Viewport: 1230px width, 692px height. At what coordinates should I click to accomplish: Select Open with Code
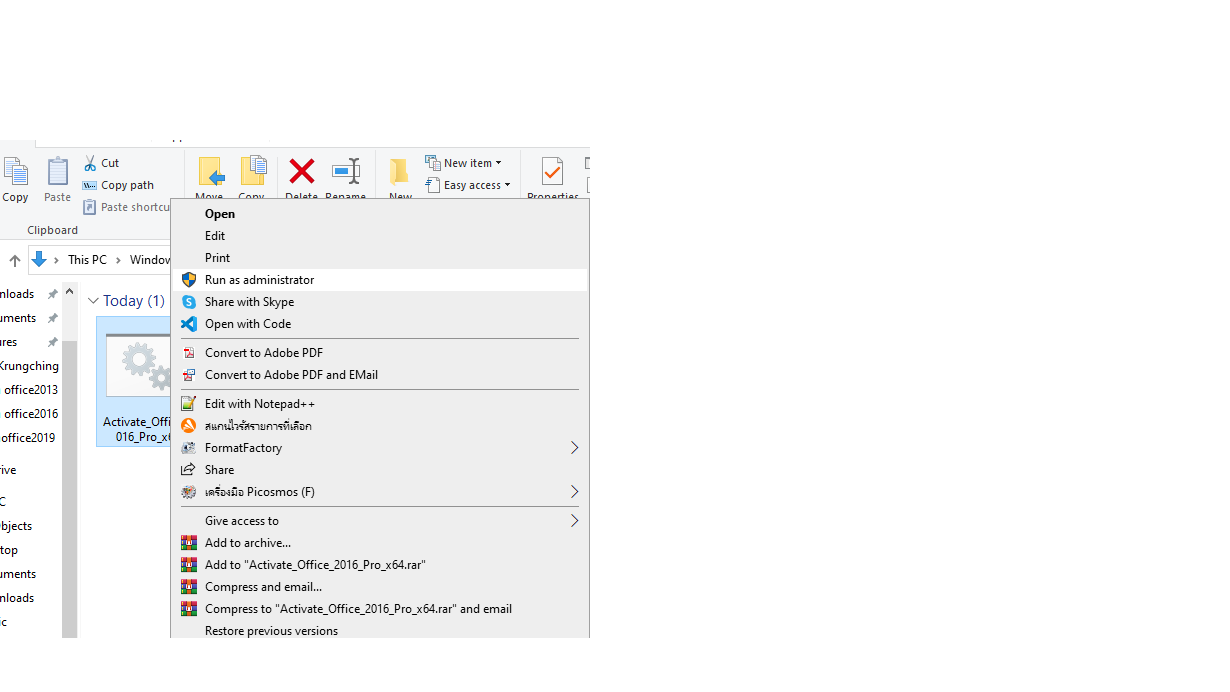[x=380, y=324]
